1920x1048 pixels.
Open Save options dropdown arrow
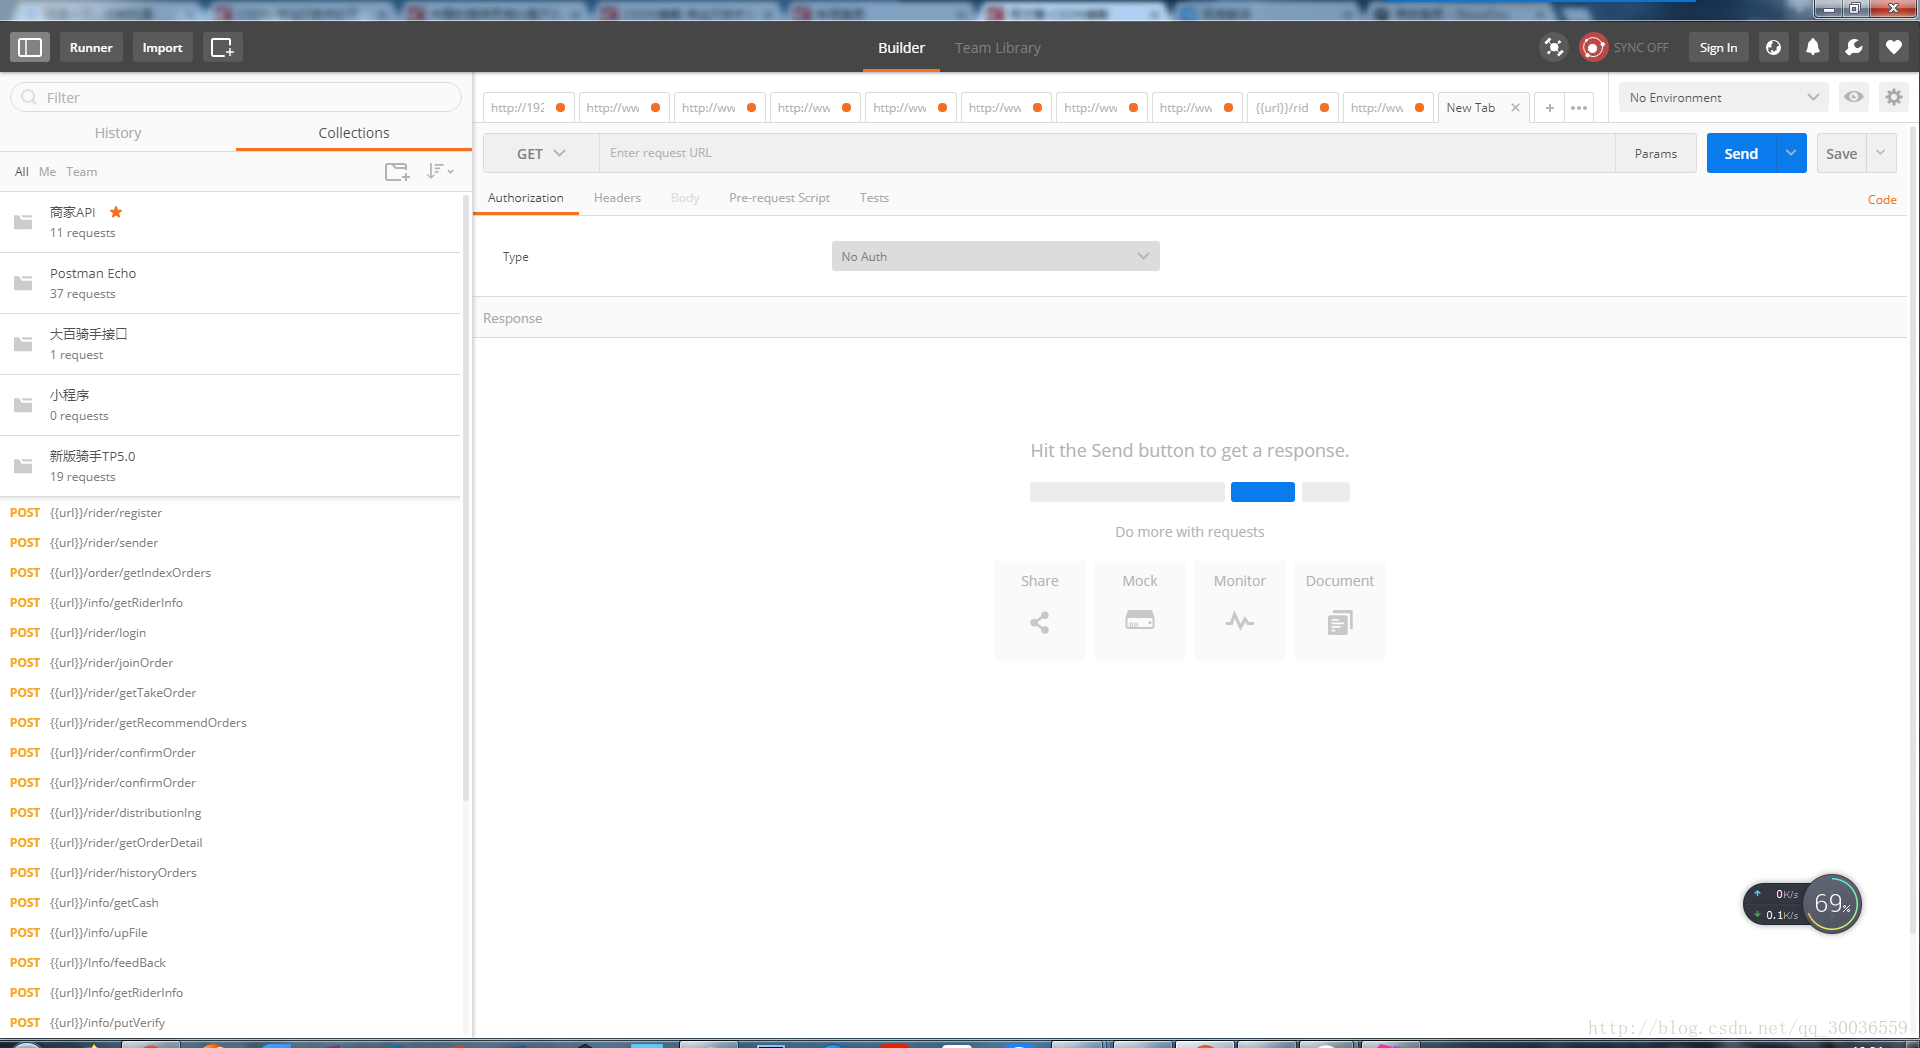[x=1881, y=153]
